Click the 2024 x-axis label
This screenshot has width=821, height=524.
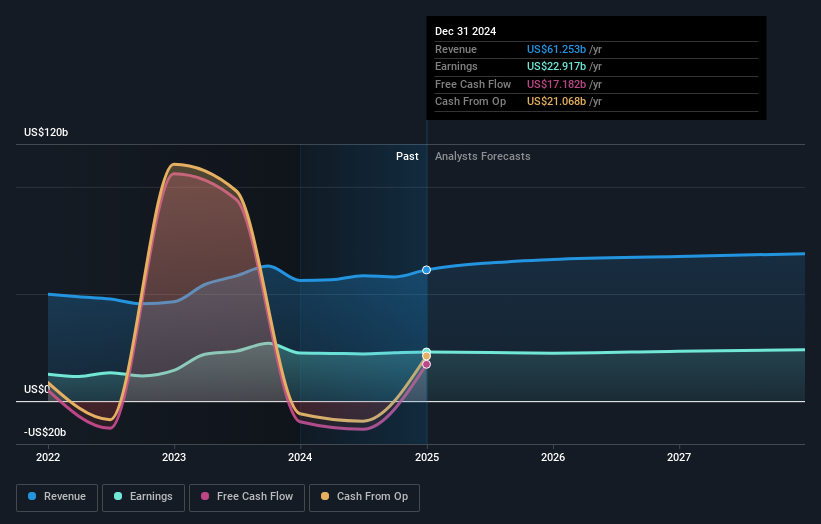(x=300, y=458)
